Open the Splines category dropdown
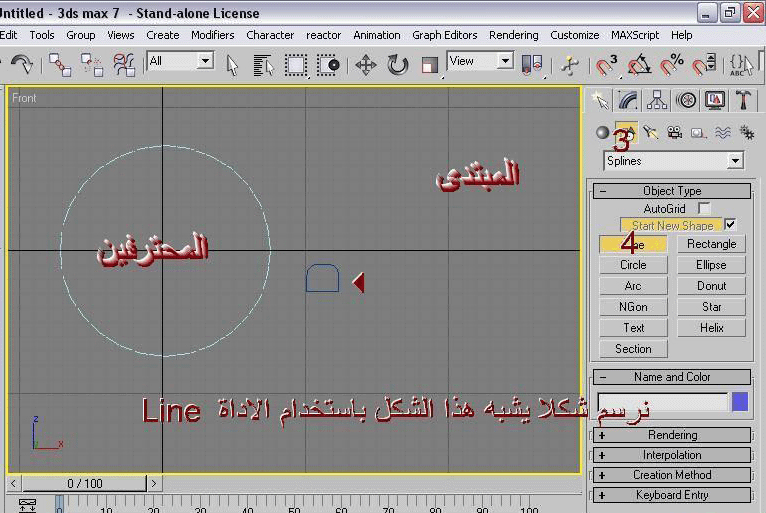Screen dimensions: 766x513 735,161
